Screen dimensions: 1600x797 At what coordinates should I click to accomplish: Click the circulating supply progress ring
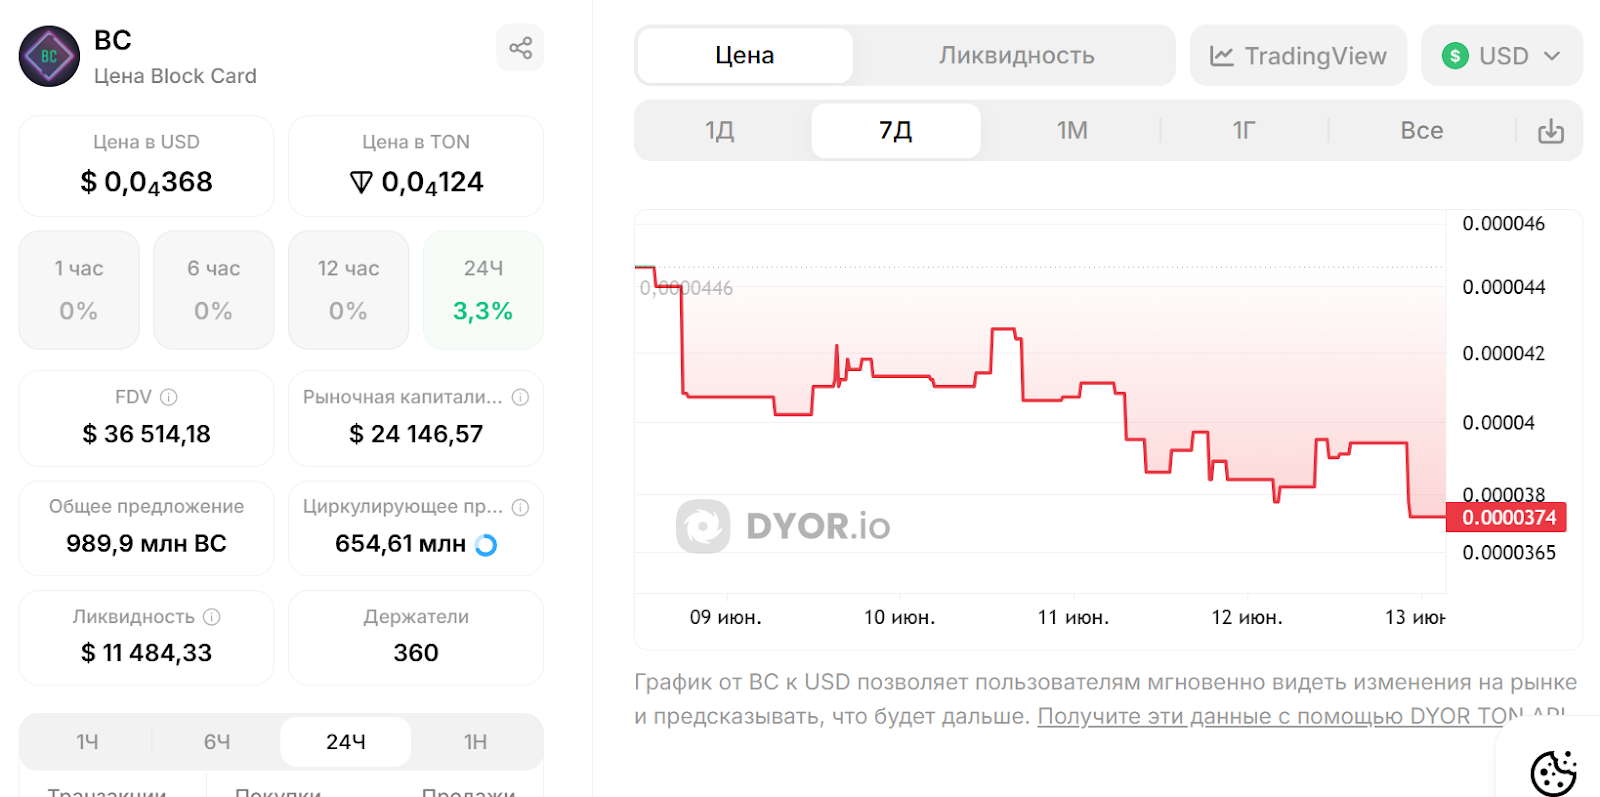pyautogui.click(x=486, y=545)
